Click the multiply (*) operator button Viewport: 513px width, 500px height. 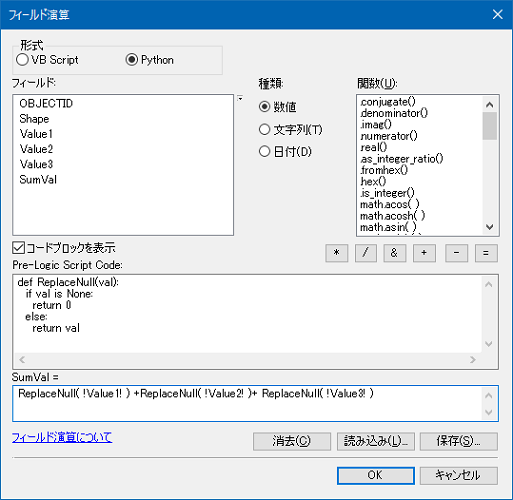(337, 253)
